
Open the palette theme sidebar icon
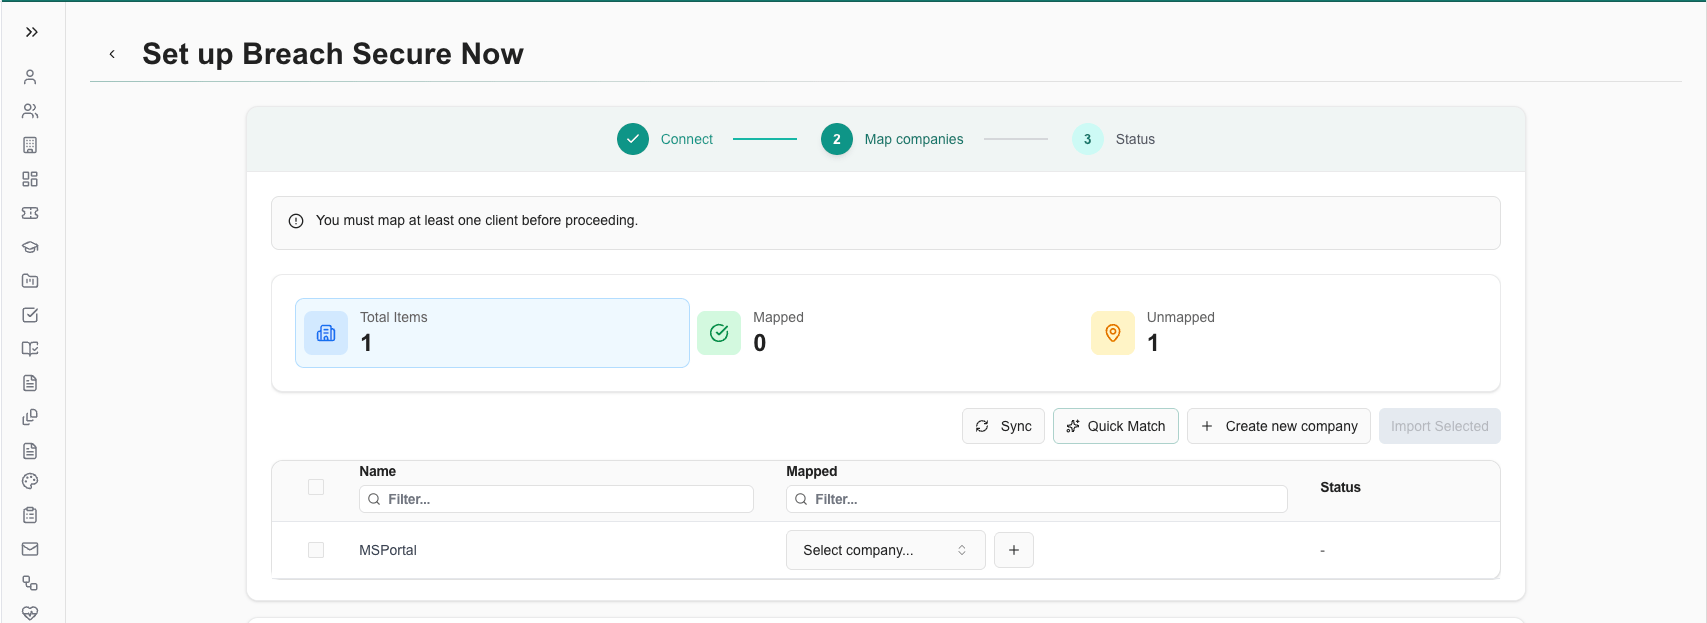[30, 481]
